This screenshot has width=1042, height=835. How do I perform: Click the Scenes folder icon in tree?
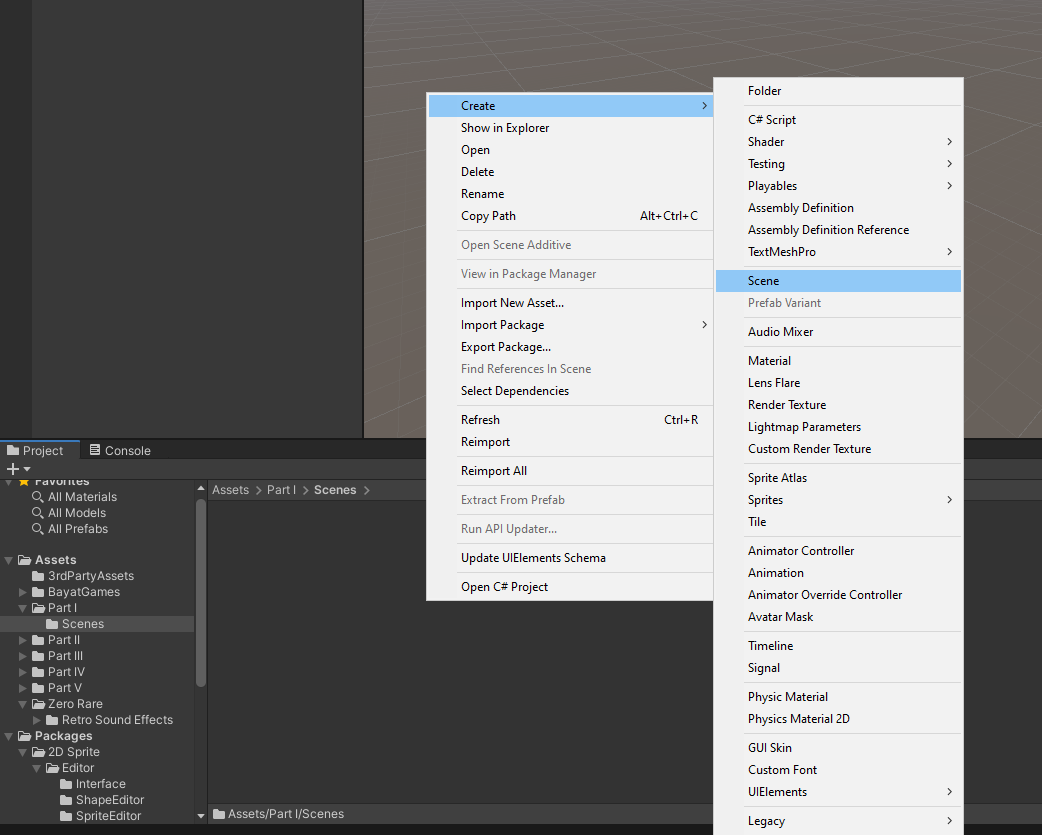[x=52, y=624]
